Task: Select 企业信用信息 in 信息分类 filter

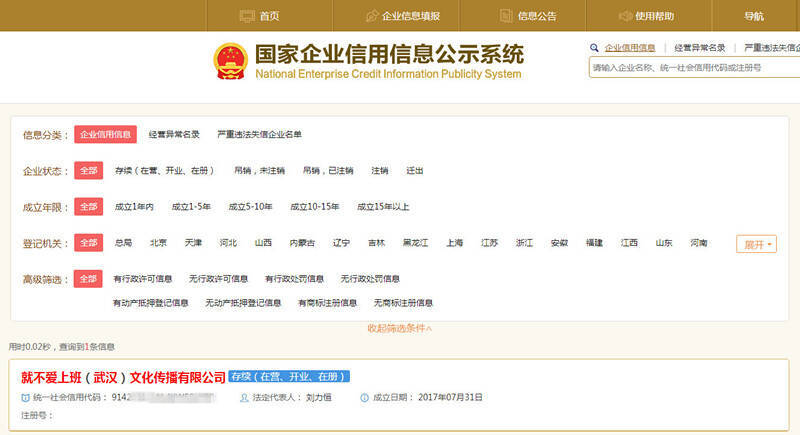Action: 105,134
